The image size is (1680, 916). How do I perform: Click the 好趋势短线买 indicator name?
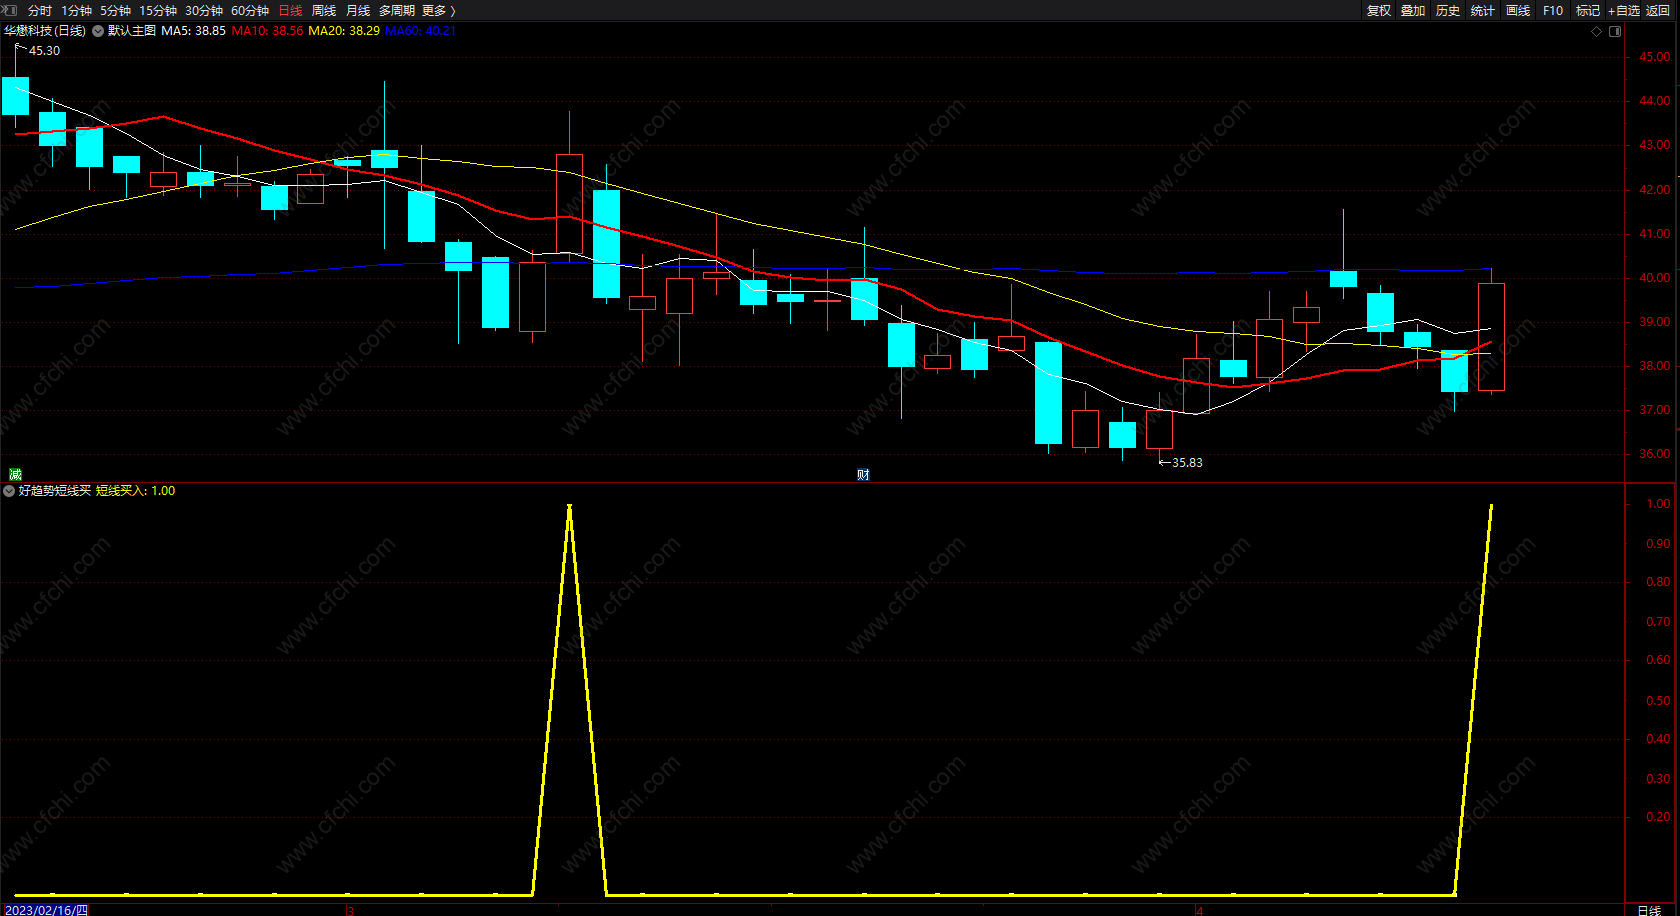(55, 491)
